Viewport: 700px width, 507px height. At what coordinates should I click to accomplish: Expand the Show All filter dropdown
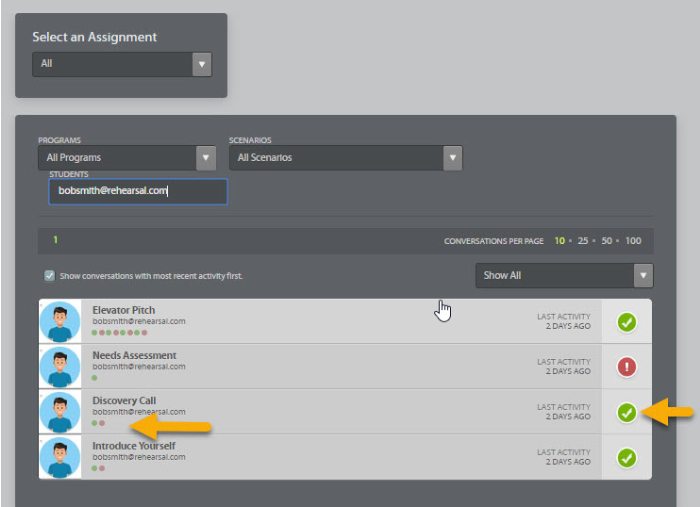click(x=564, y=276)
